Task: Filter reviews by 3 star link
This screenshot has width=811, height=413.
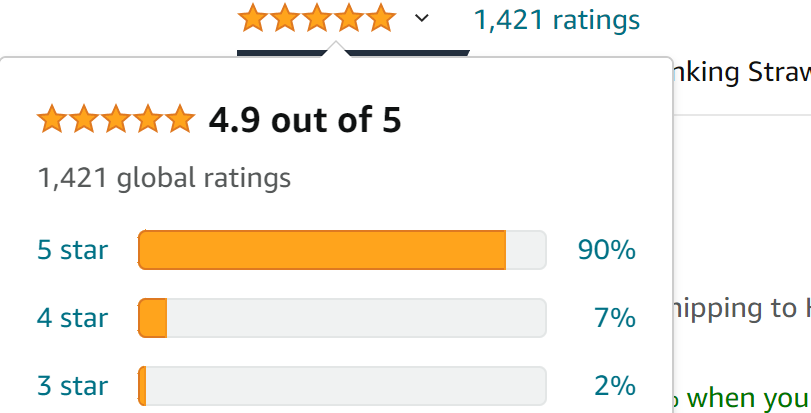Action: [72, 386]
